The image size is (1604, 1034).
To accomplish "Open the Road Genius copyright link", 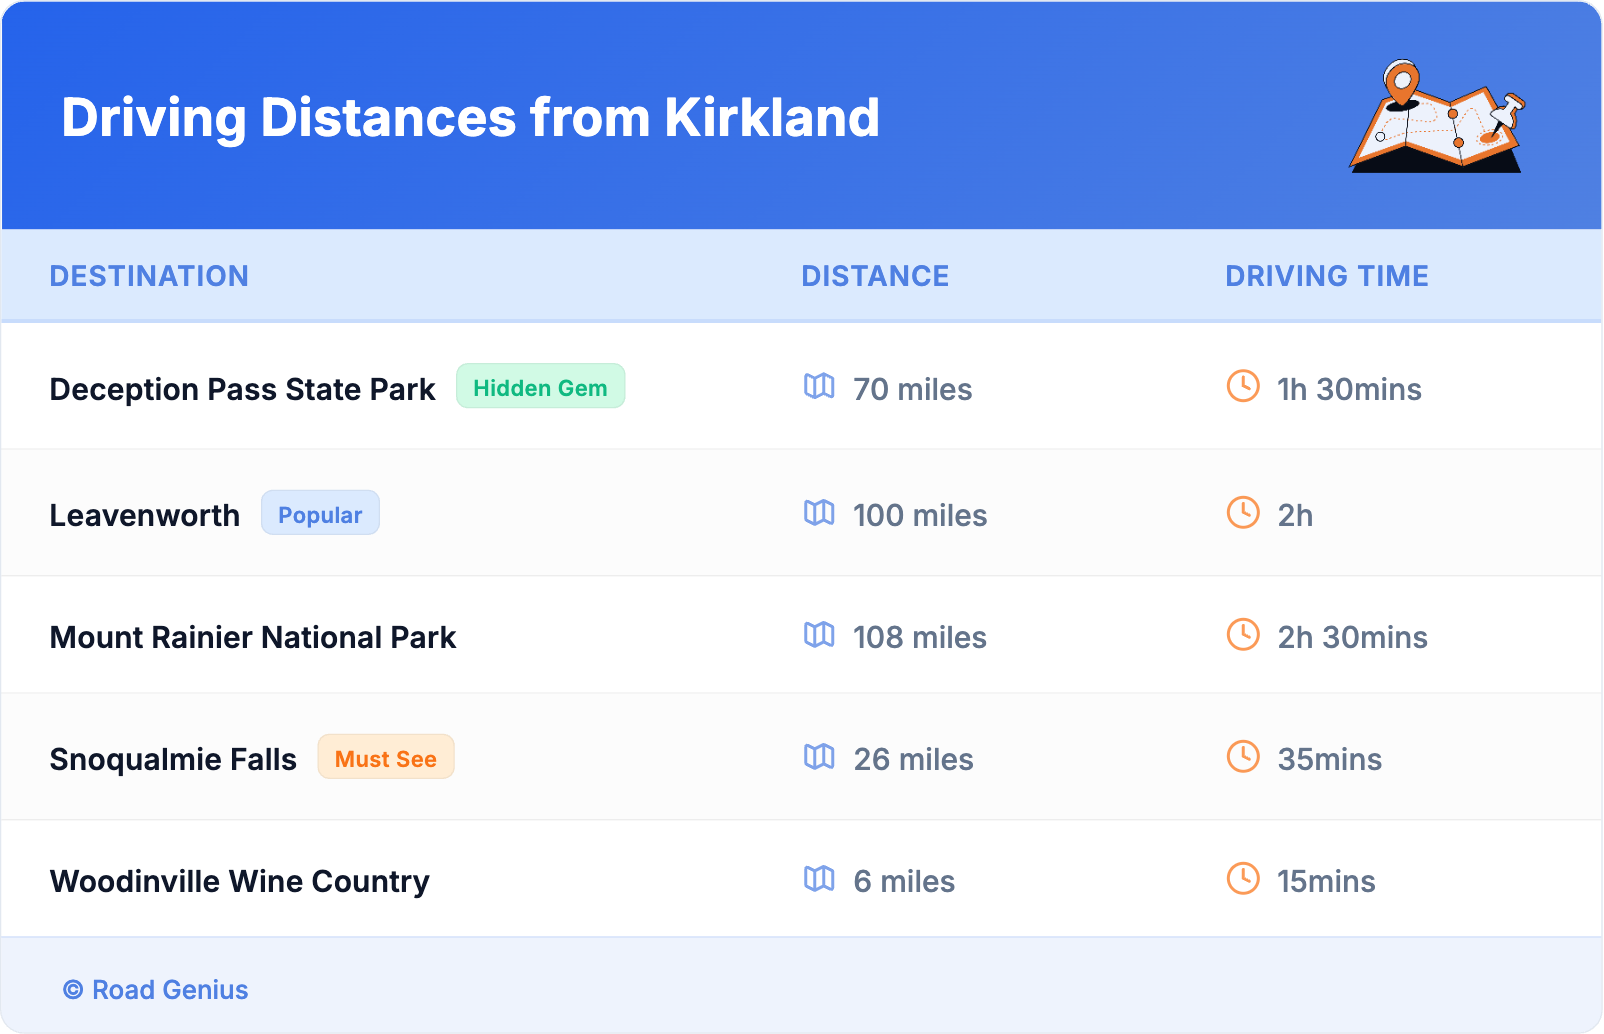I will coord(156,990).
